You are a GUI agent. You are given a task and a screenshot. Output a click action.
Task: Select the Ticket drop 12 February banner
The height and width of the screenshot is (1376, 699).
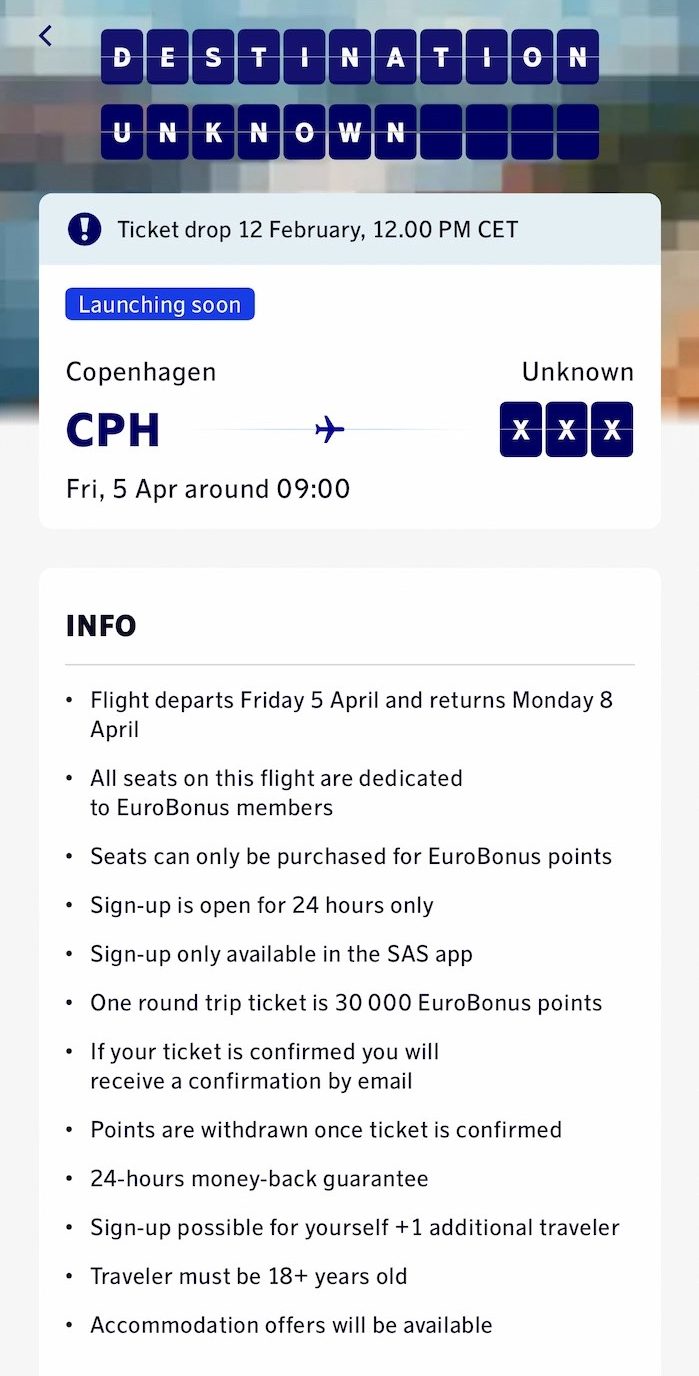(350, 229)
